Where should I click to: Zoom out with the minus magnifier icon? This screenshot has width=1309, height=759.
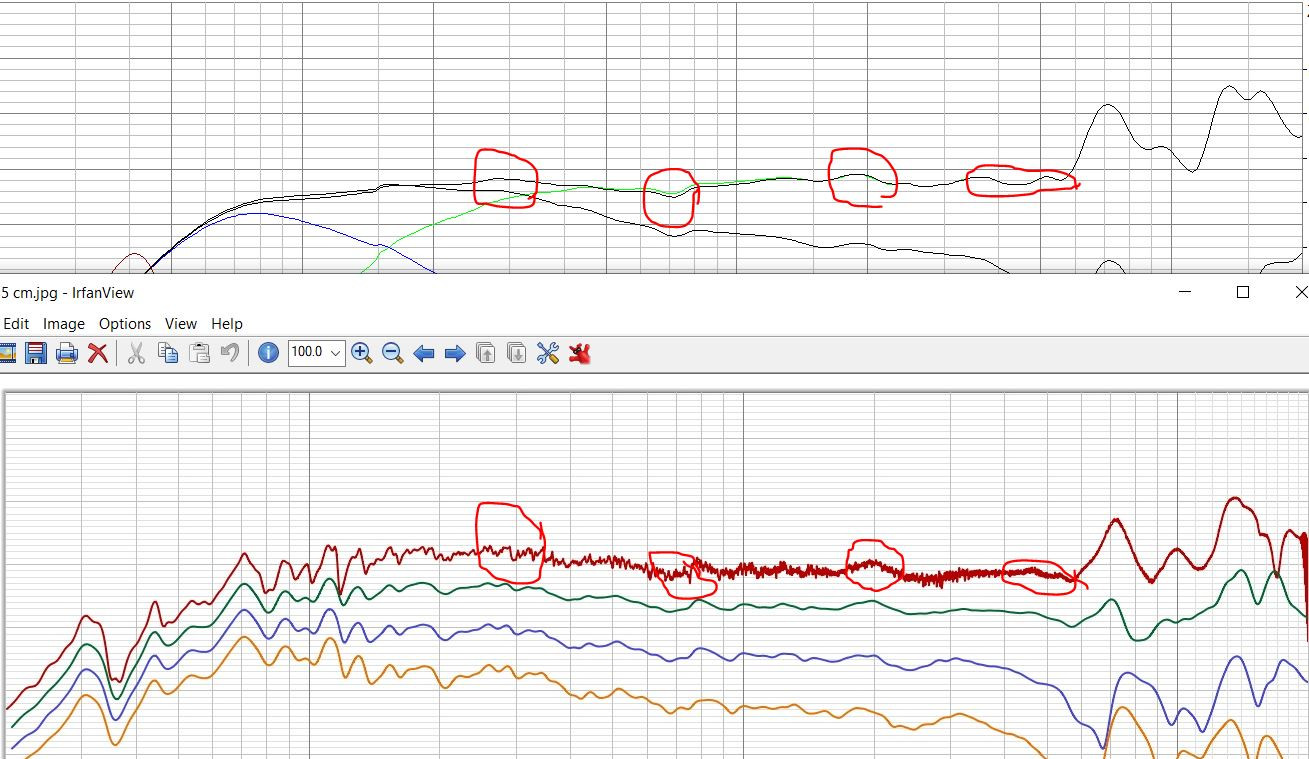click(x=393, y=352)
